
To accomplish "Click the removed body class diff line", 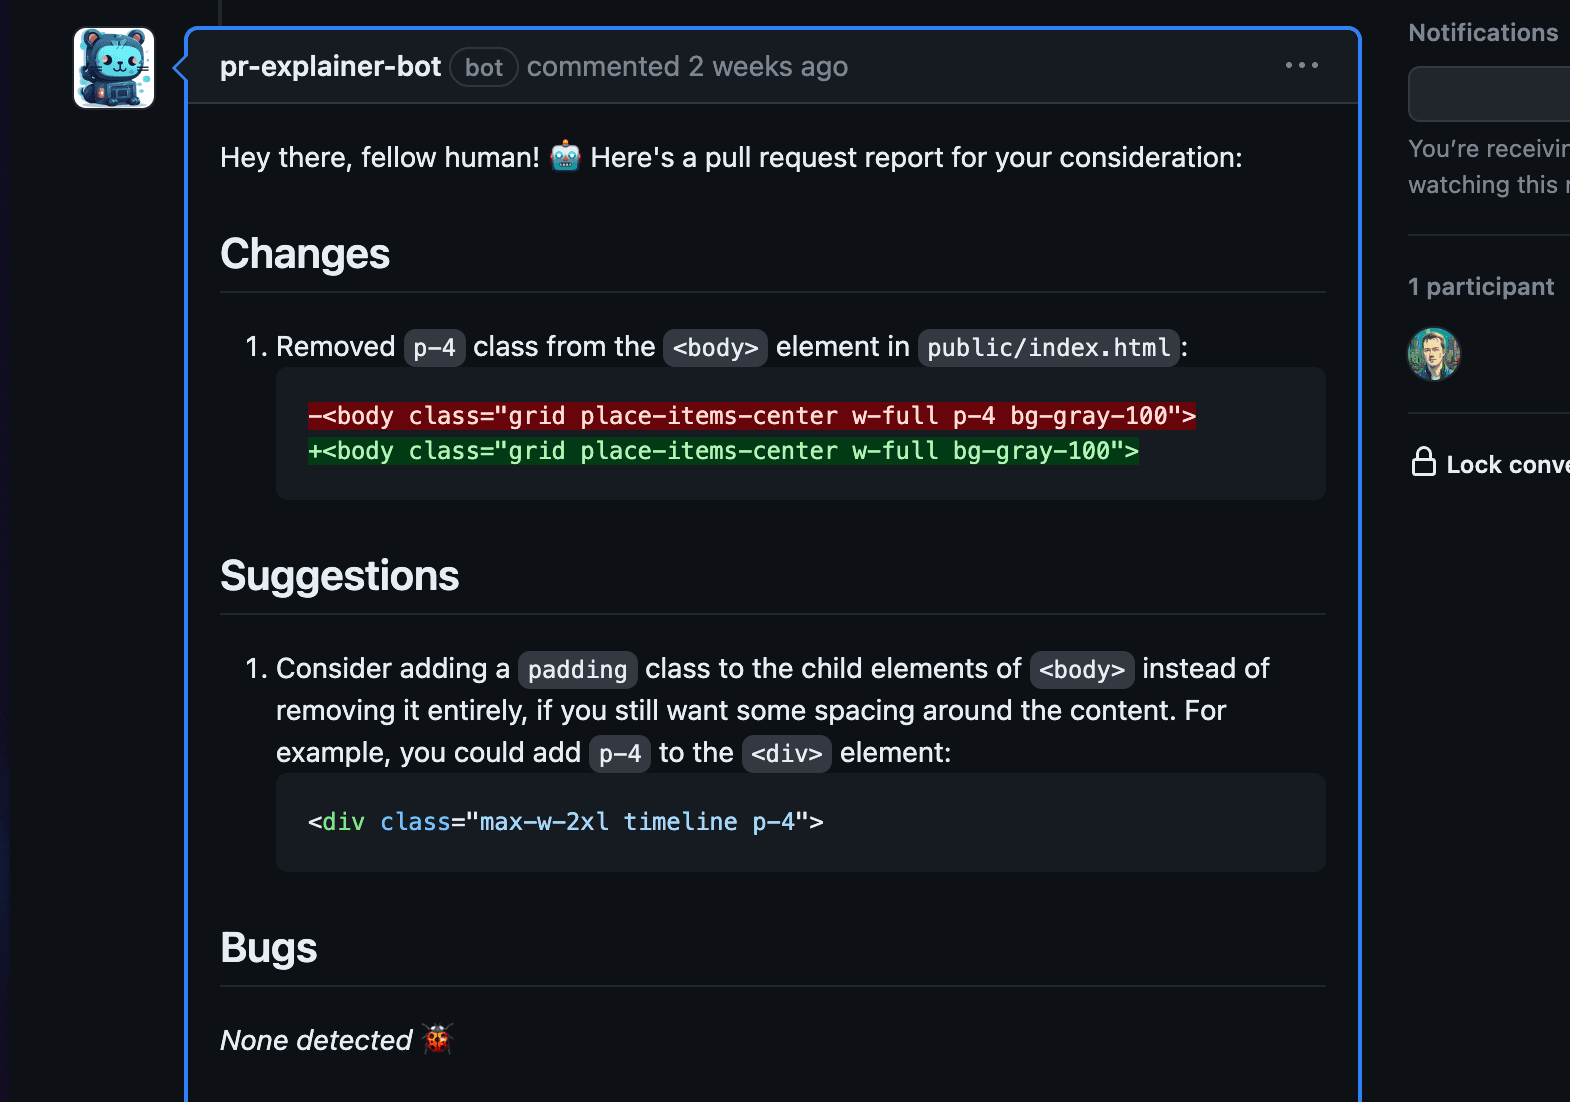I will point(752,415).
